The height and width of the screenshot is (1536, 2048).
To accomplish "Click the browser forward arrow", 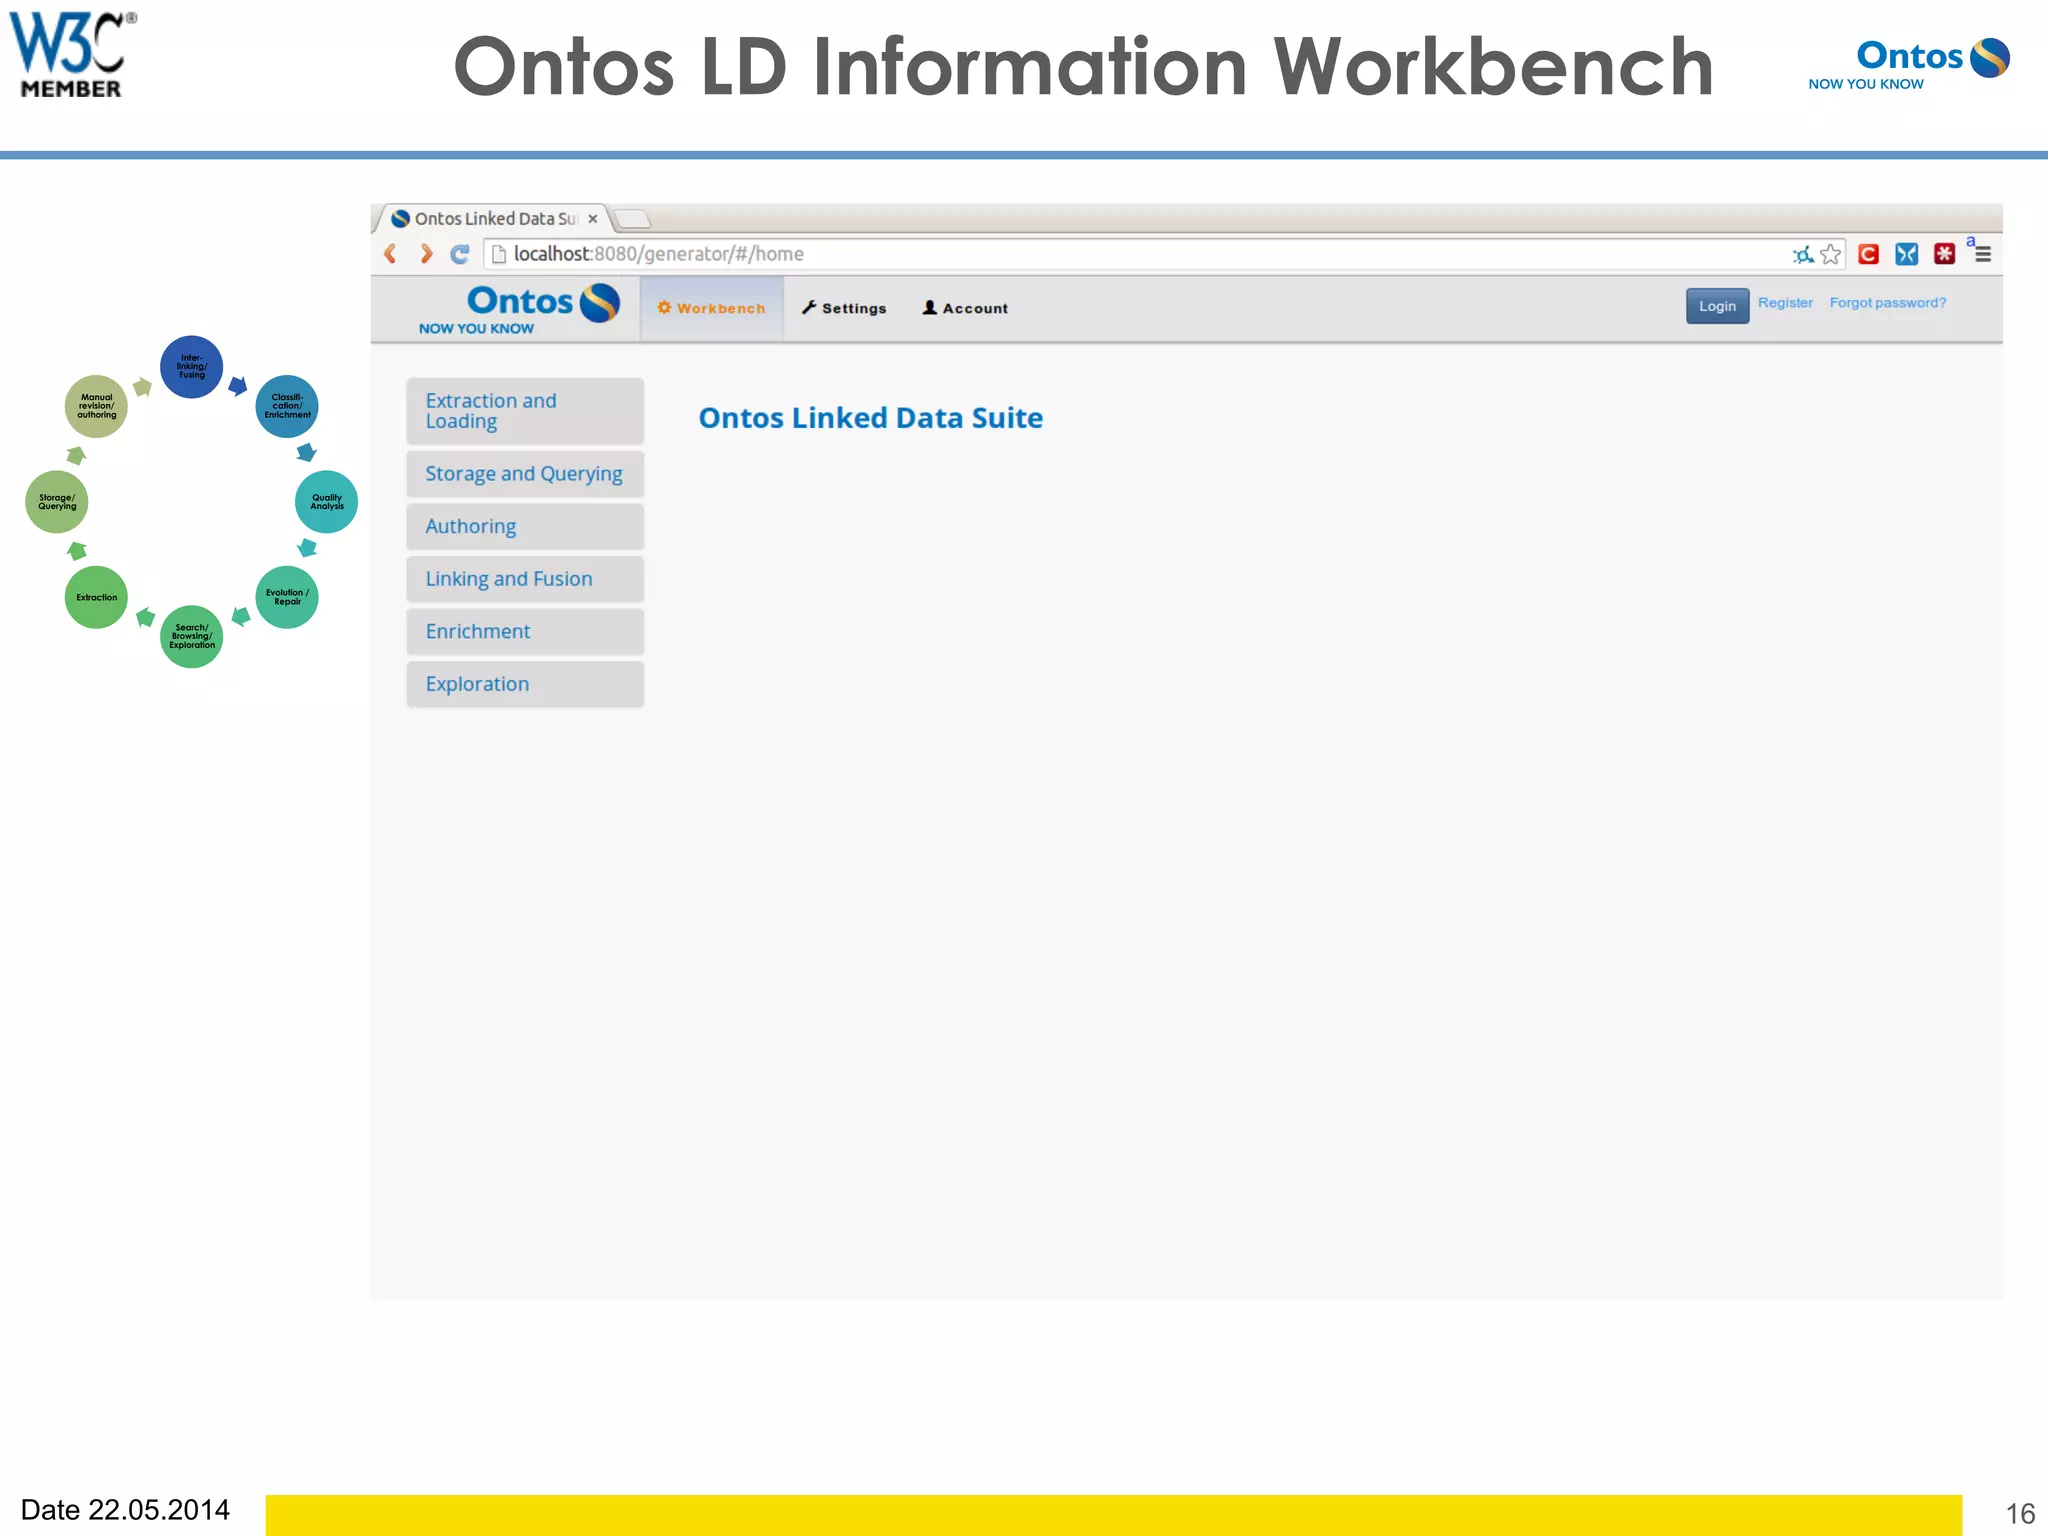I will tap(426, 254).
